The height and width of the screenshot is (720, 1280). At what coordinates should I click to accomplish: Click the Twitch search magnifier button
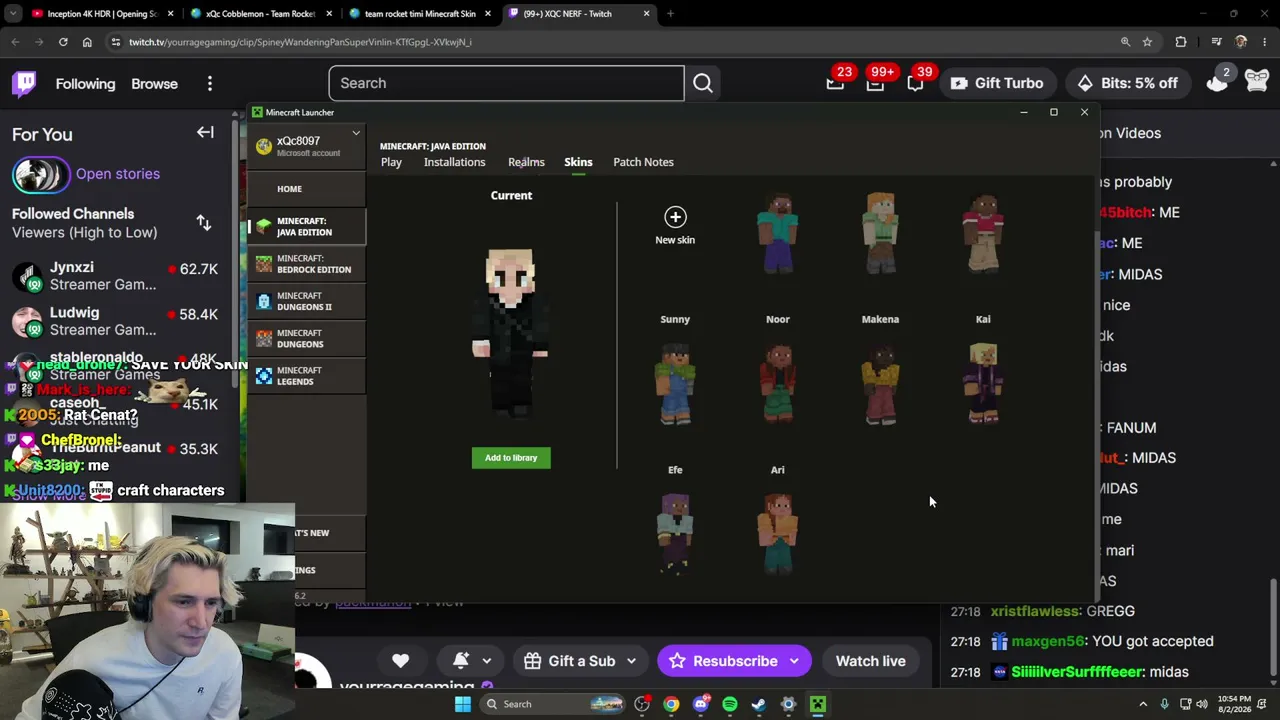click(703, 83)
